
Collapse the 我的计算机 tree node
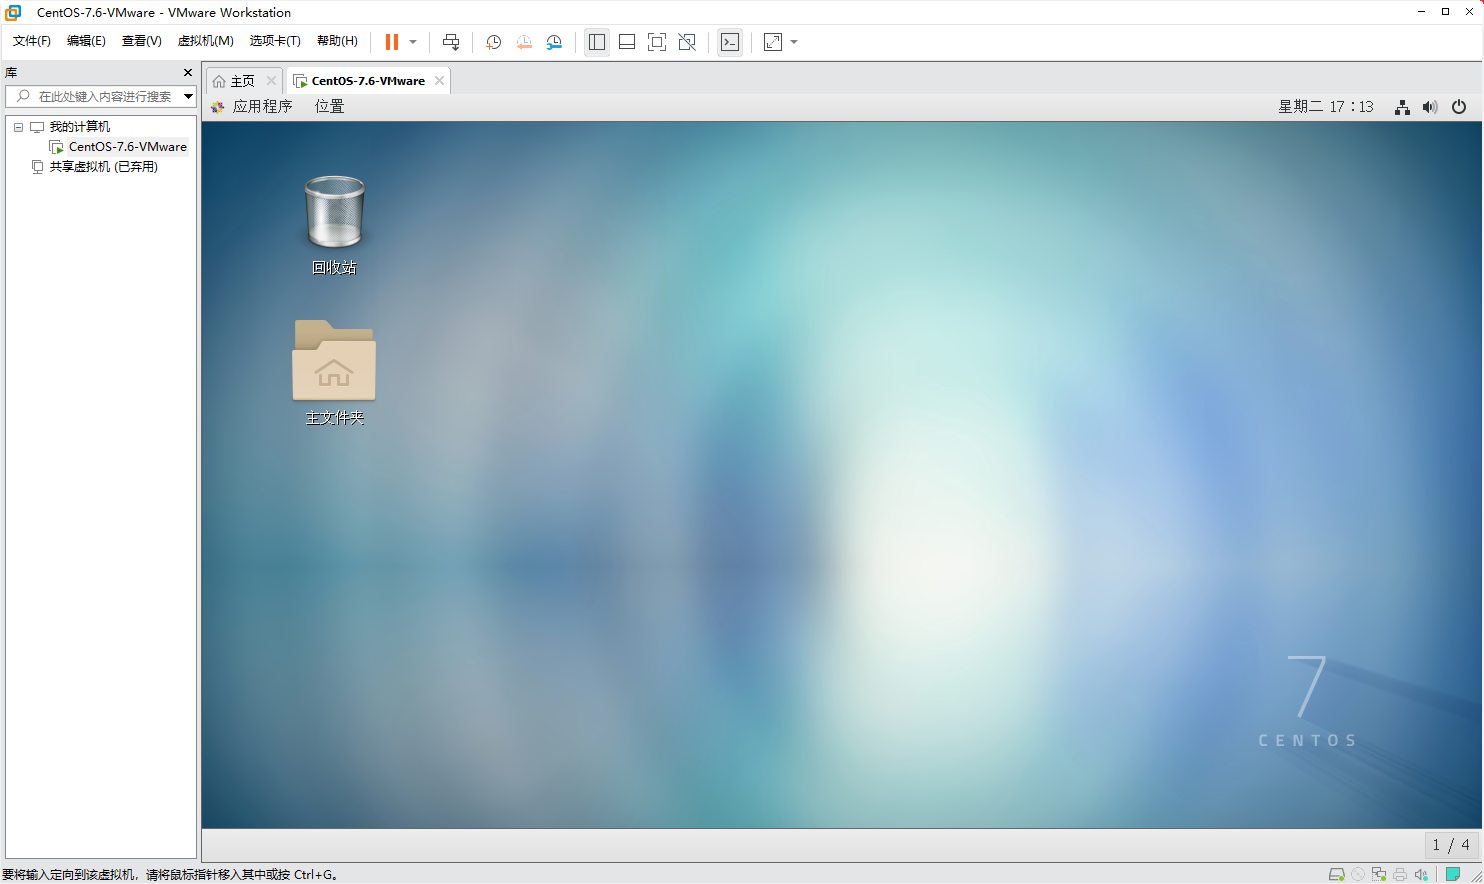(x=18, y=127)
